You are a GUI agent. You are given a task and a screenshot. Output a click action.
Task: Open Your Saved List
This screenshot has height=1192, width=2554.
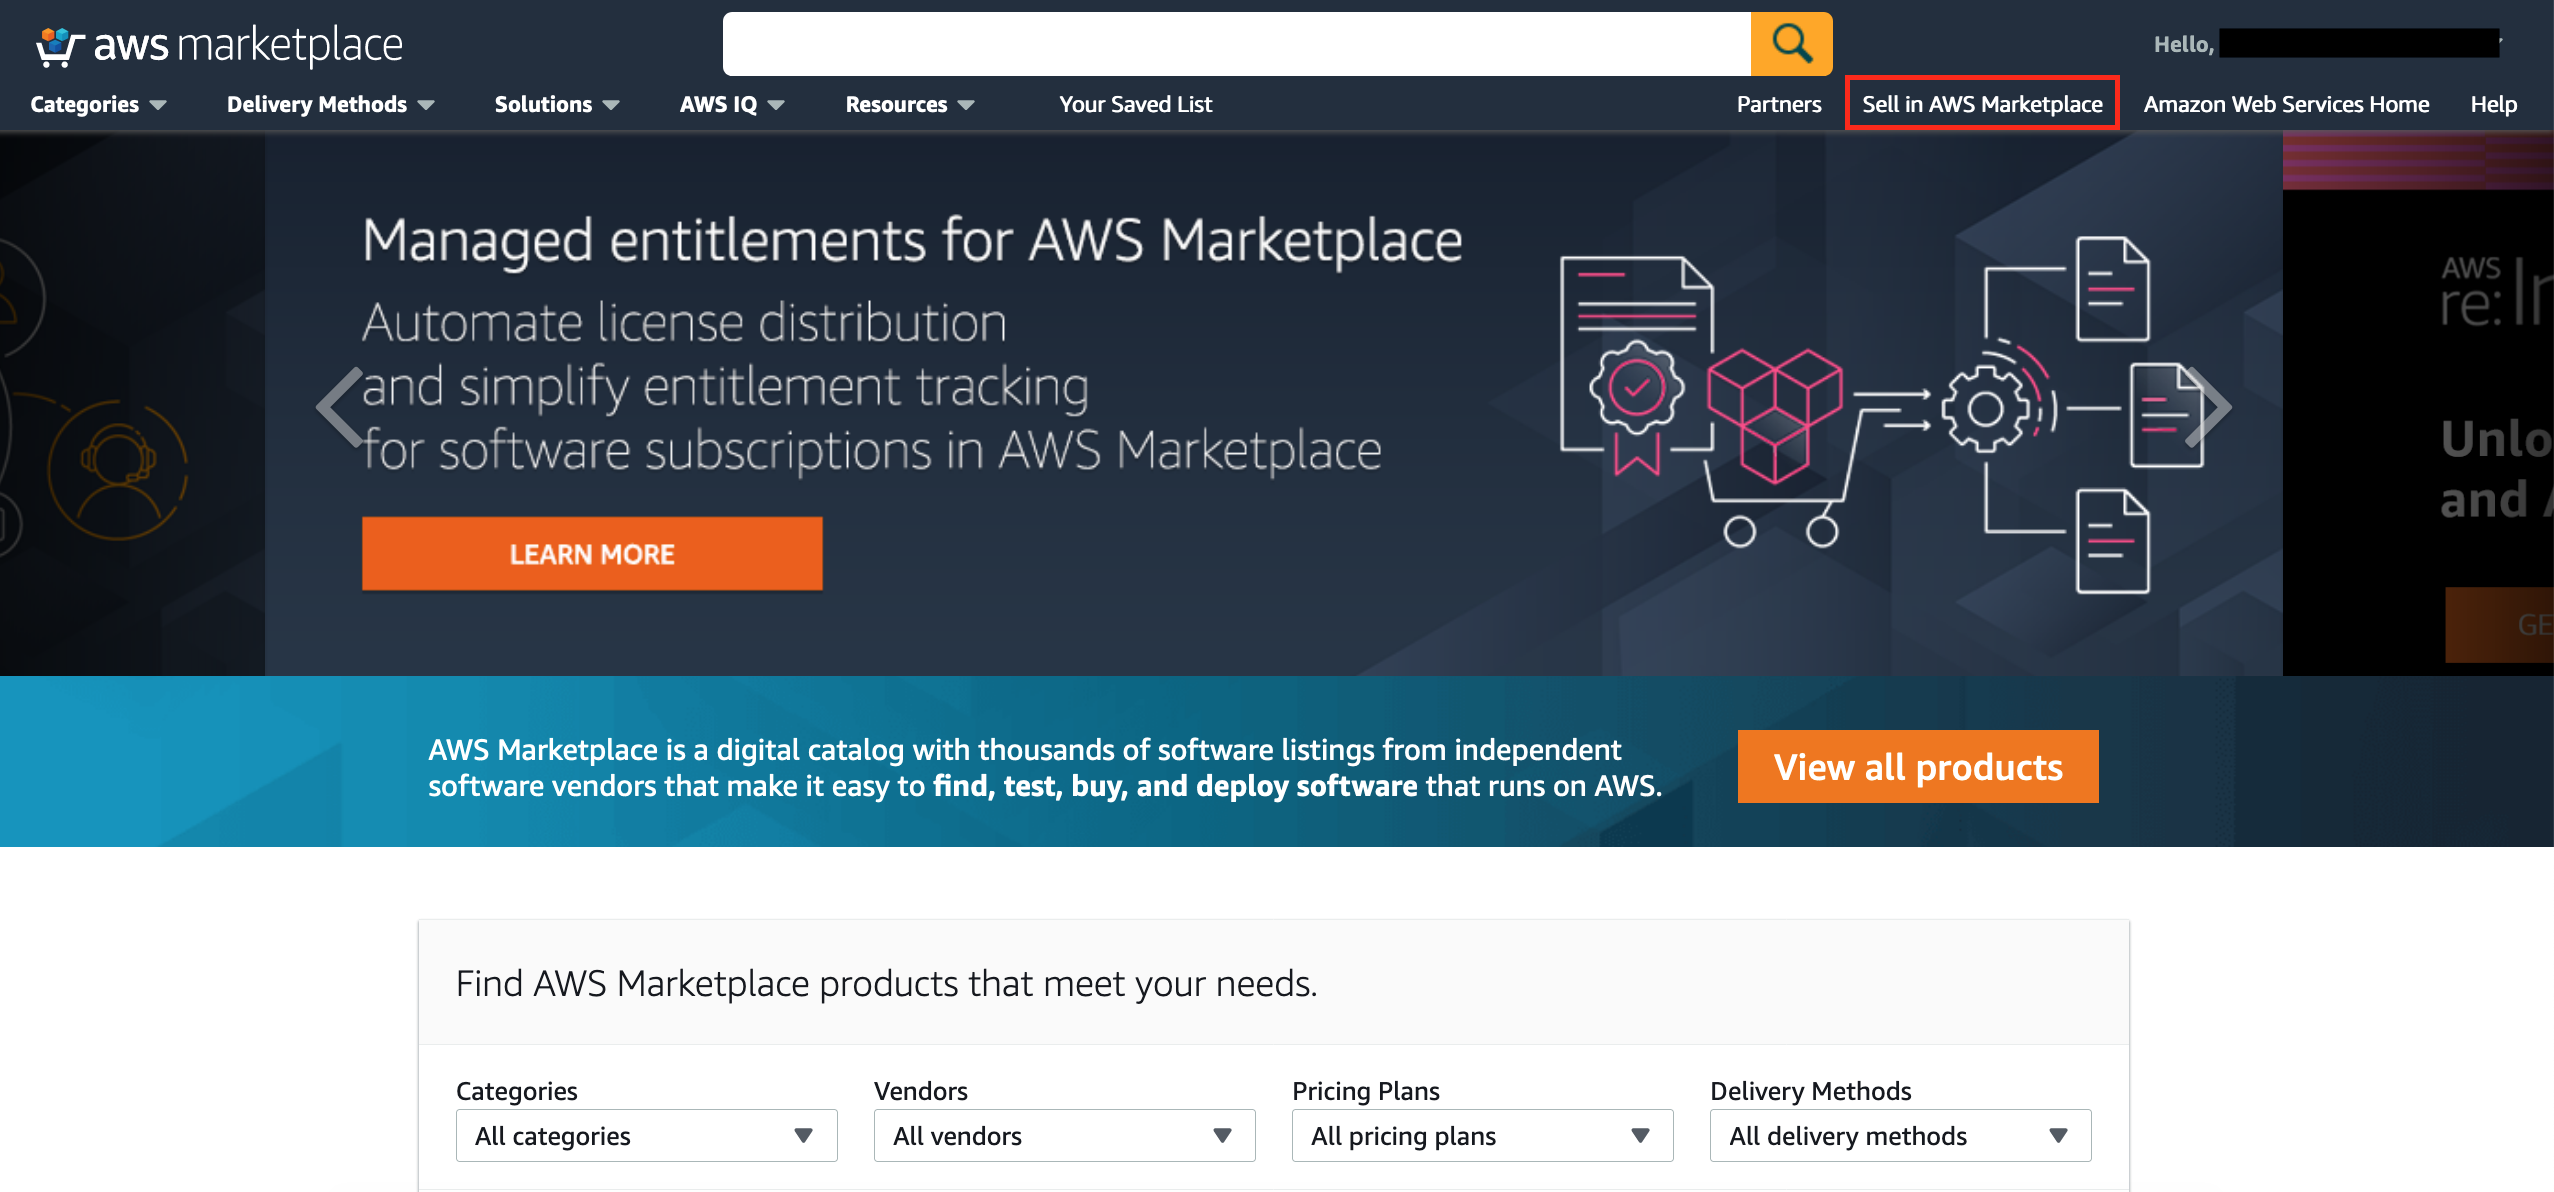1135,104
